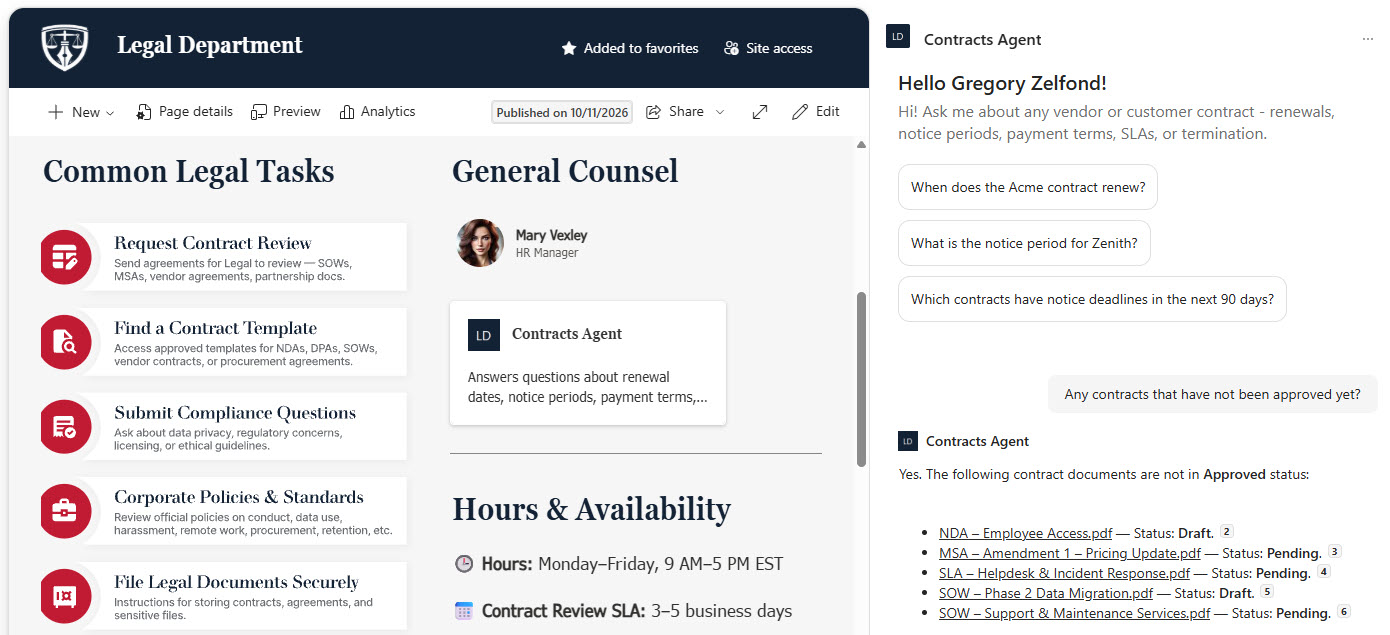Expand the Share dropdown chevron
1390x635 pixels.
pos(719,112)
